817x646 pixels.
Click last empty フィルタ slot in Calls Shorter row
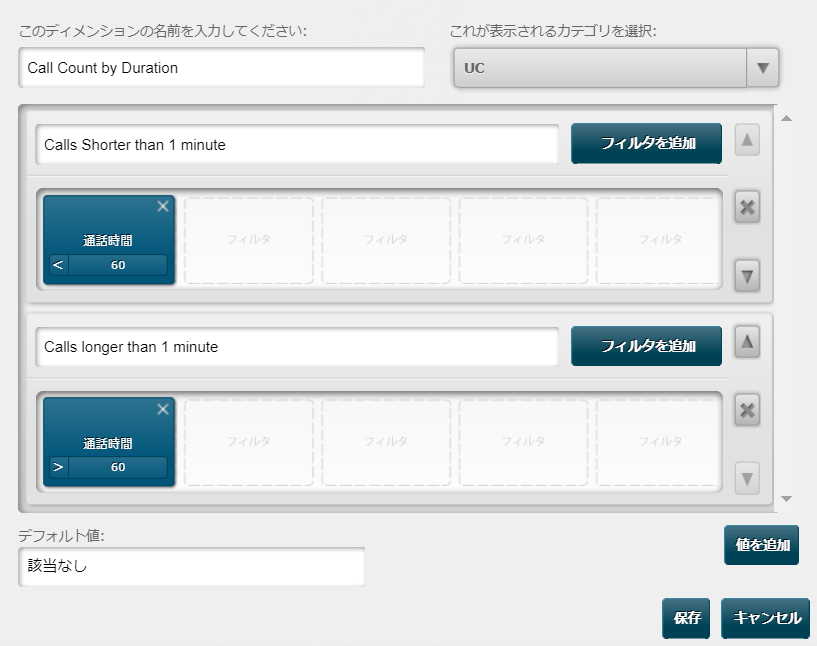pos(659,240)
